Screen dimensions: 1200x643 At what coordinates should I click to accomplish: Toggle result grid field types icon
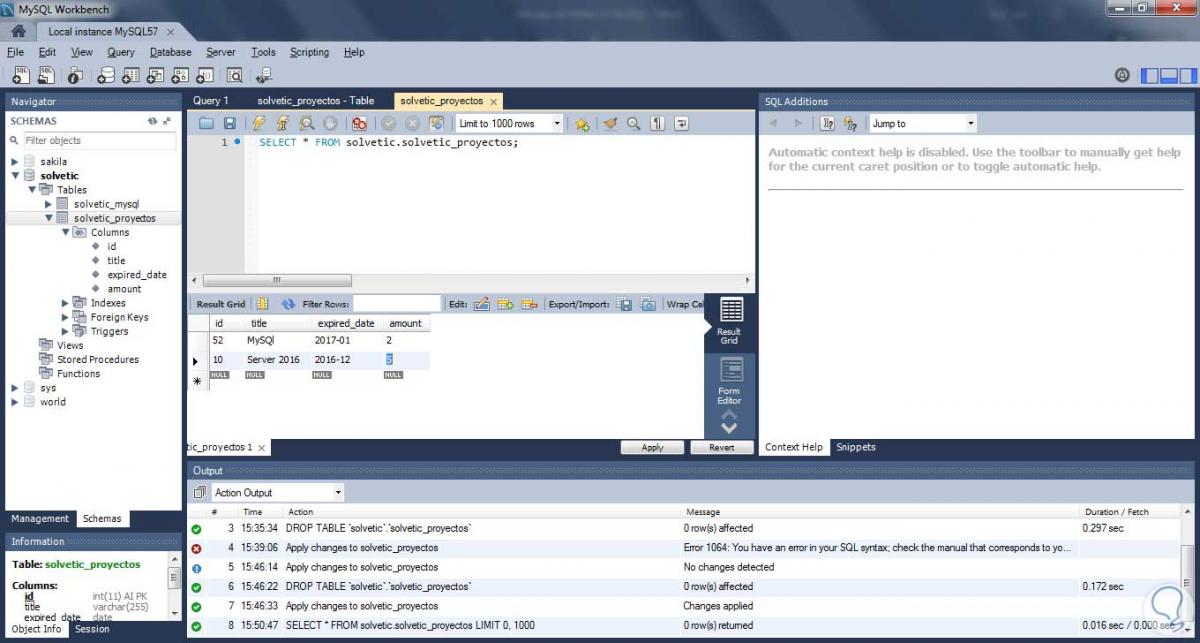263,304
